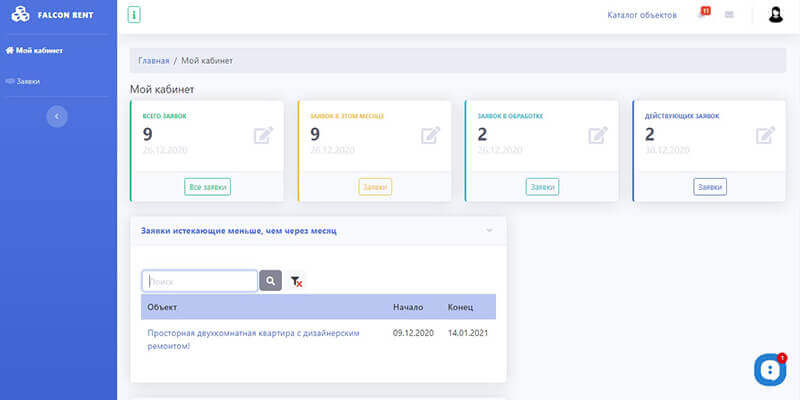Collapse the Заявки истекающие panel chevron

coord(489,231)
